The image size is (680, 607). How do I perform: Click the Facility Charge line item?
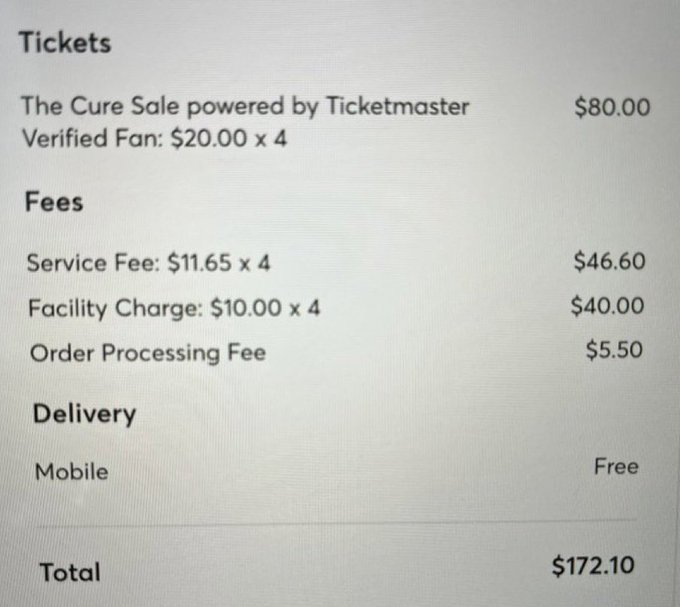(x=174, y=308)
